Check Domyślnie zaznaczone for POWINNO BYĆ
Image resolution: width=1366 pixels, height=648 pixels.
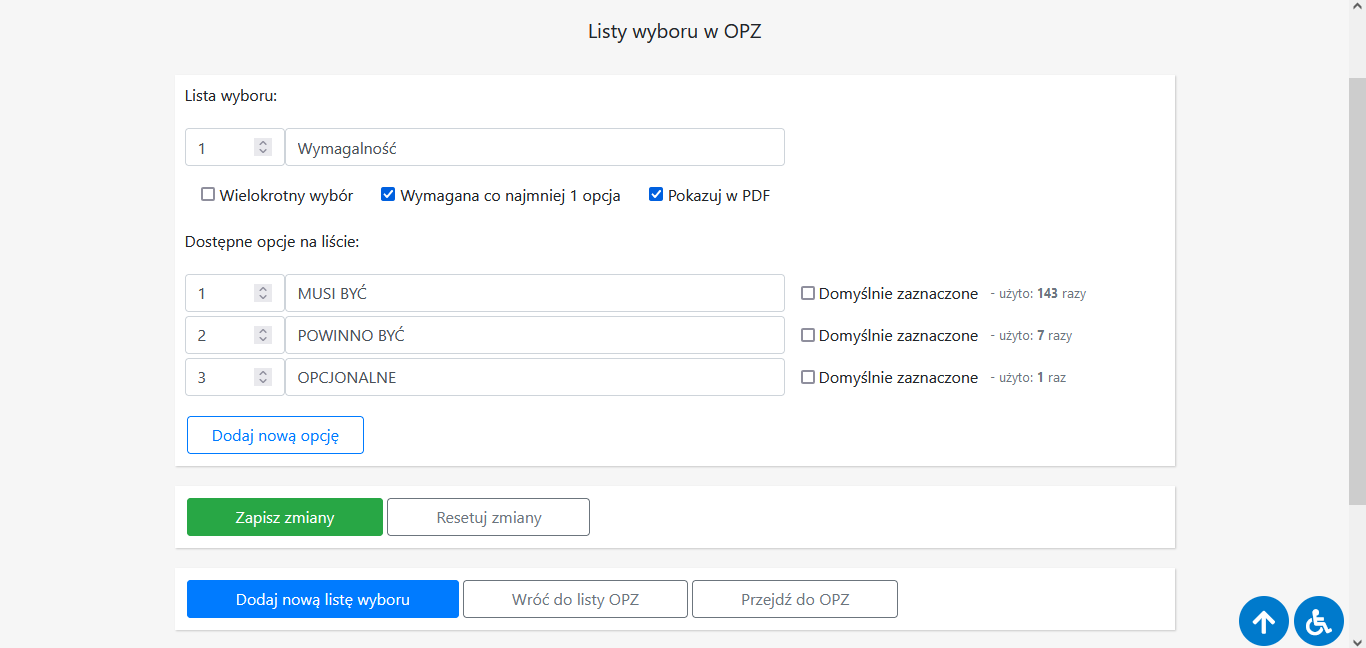pos(808,336)
